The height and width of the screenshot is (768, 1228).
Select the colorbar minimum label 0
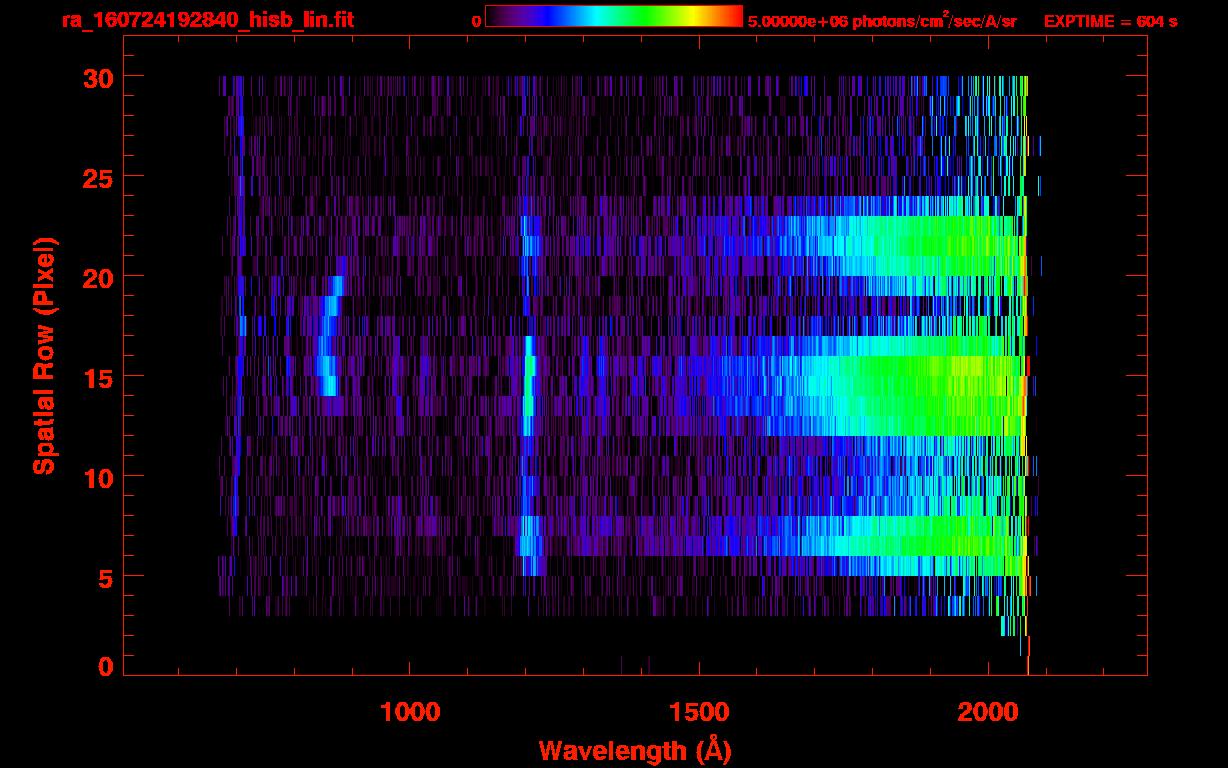(476, 21)
